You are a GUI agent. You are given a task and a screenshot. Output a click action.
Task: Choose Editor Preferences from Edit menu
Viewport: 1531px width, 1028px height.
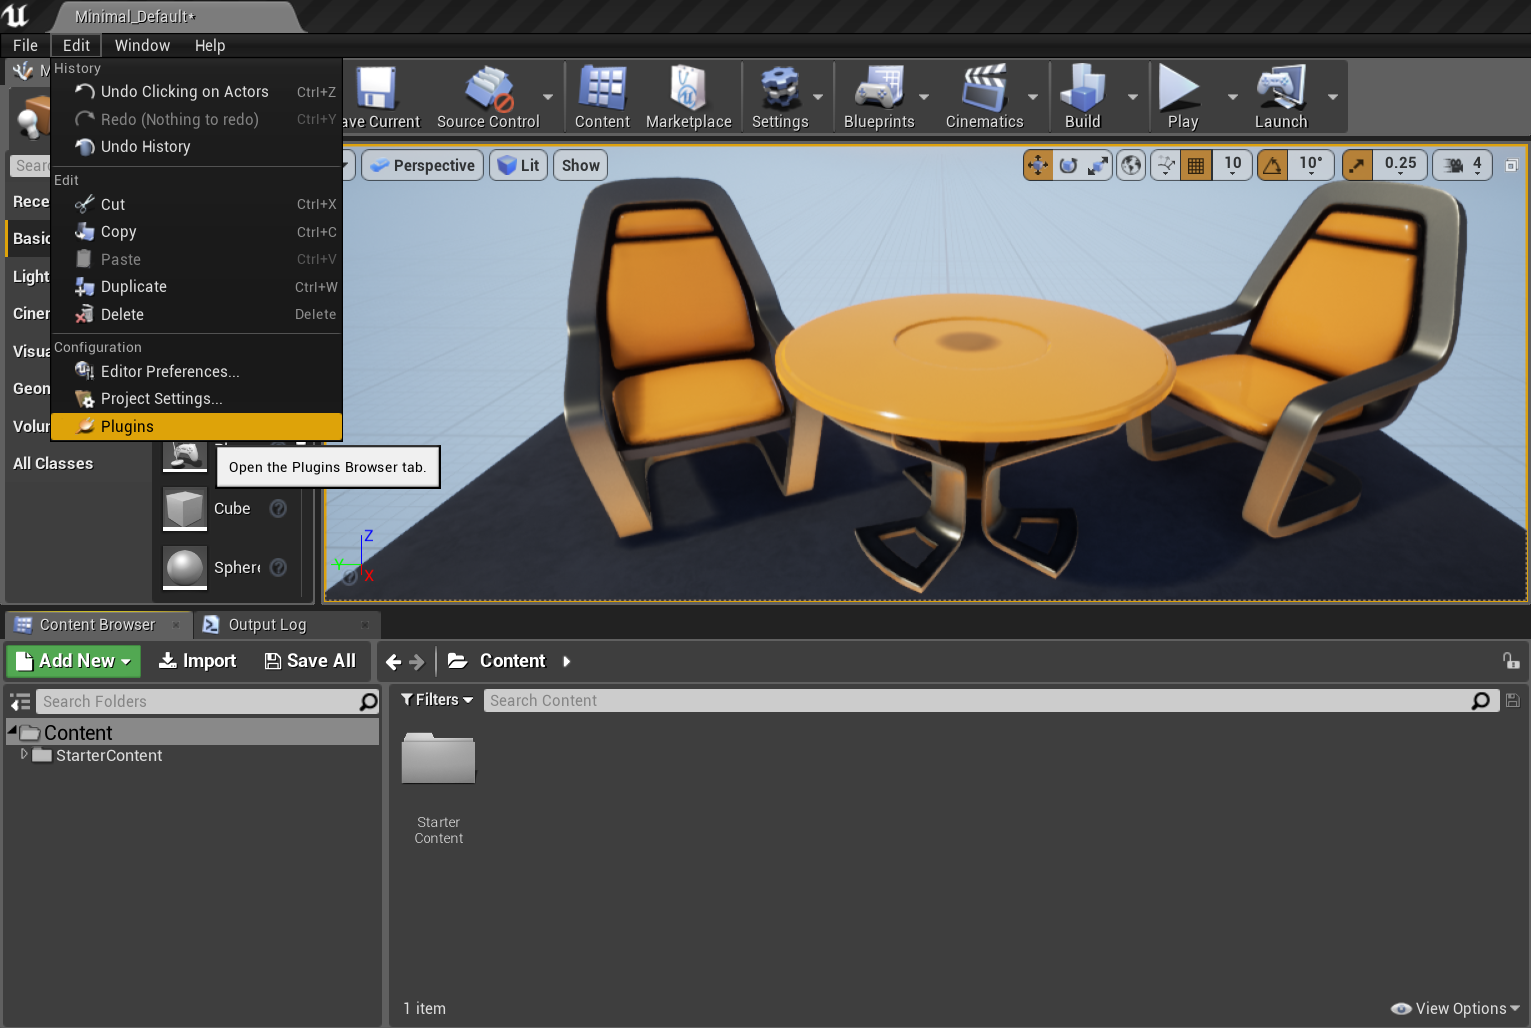pos(197,371)
